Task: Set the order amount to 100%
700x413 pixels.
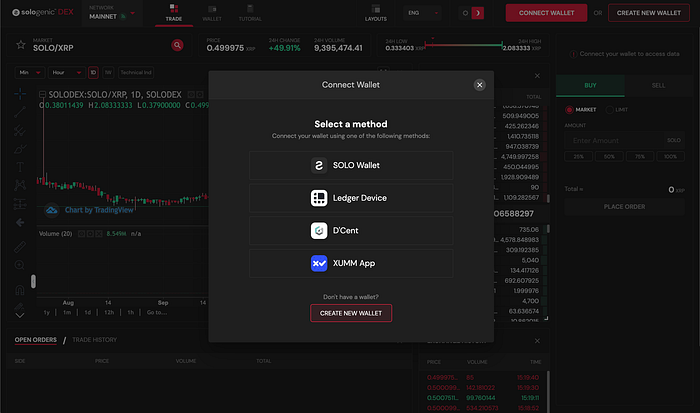Action: coord(670,157)
